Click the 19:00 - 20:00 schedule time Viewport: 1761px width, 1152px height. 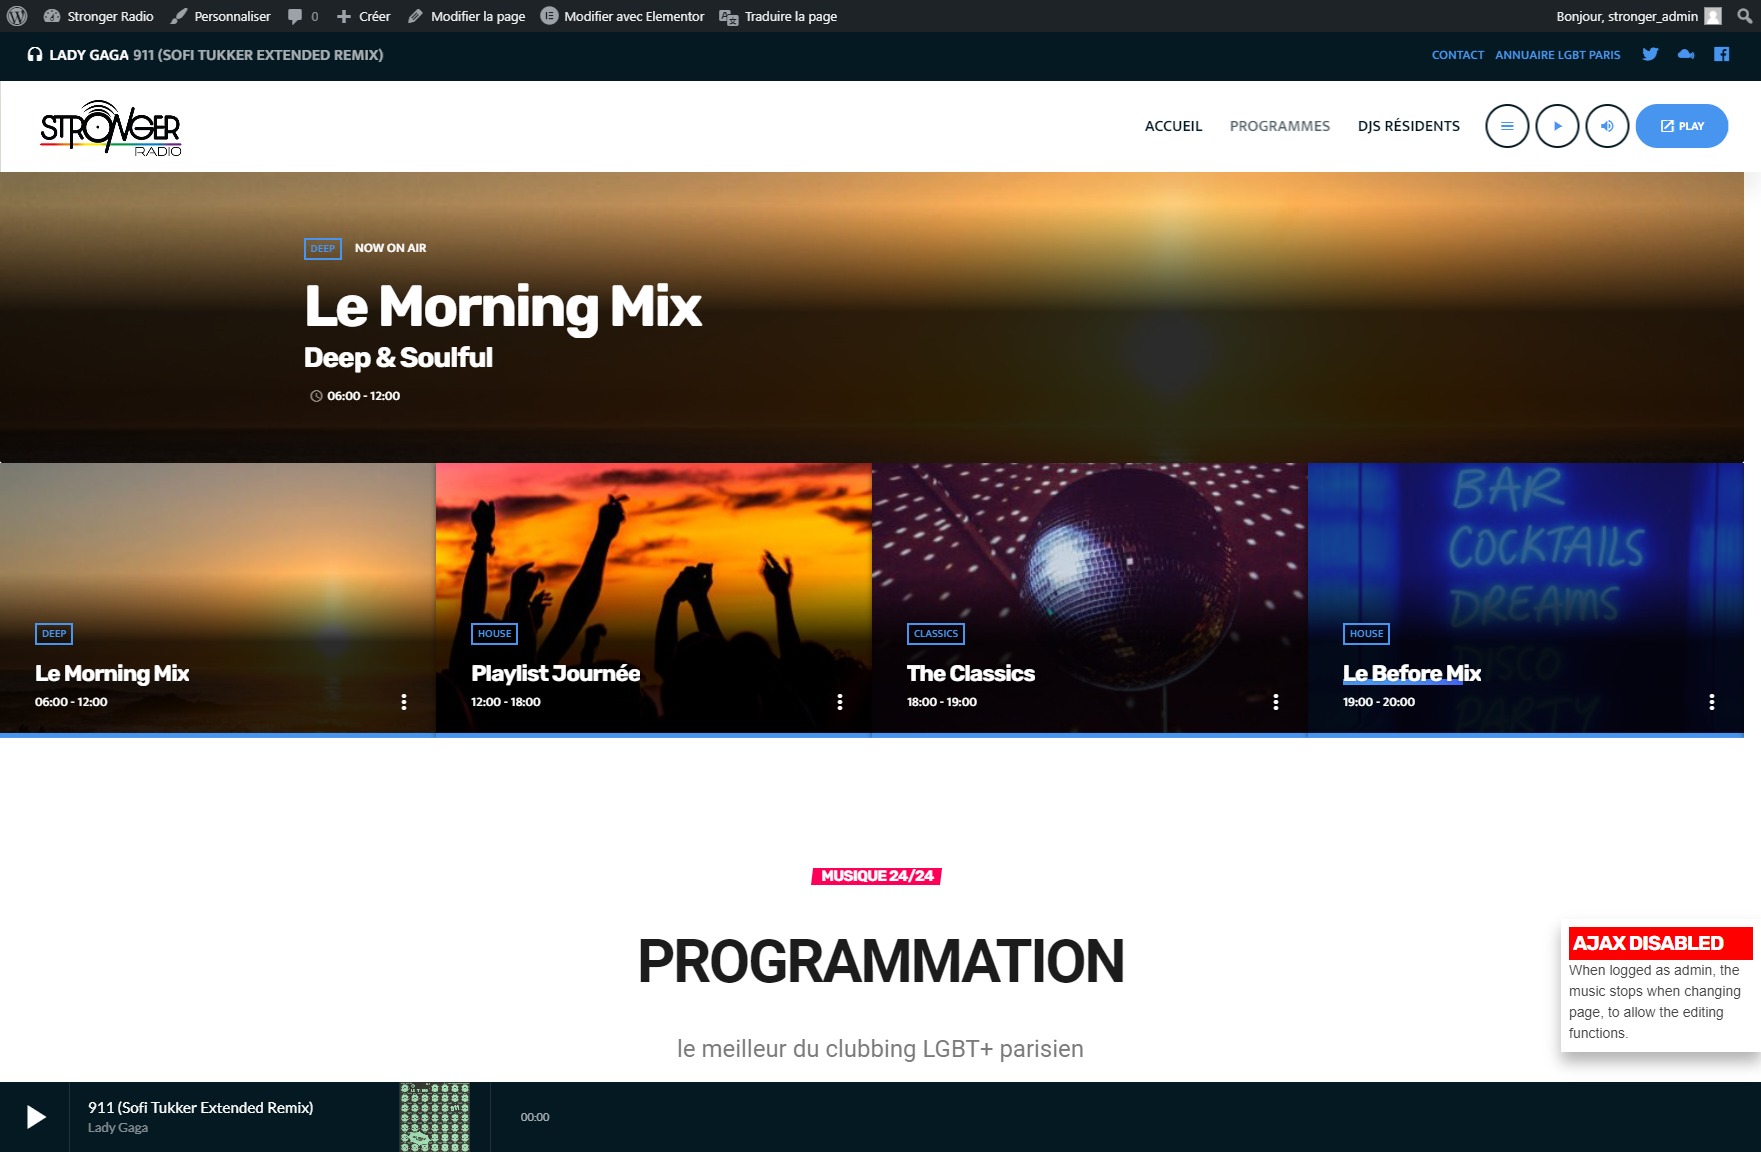pyautogui.click(x=1378, y=702)
